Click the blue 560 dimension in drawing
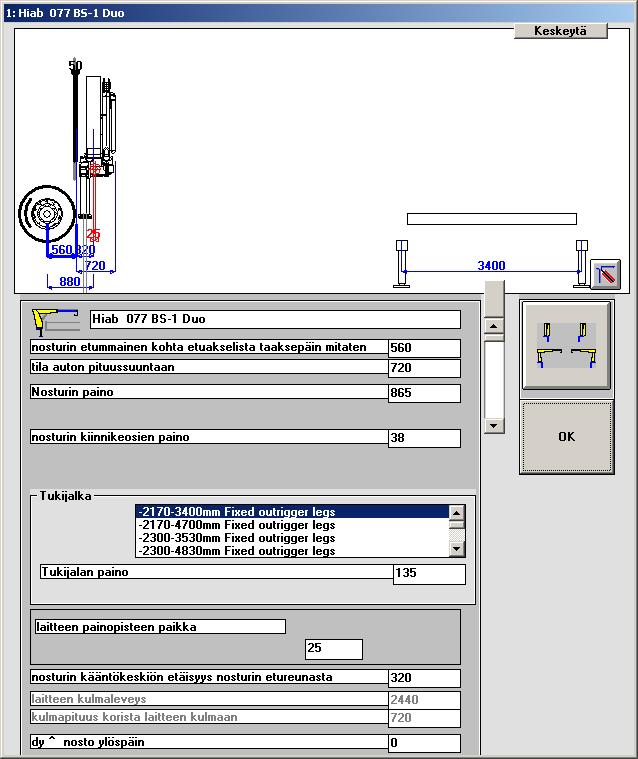 [x=62, y=250]
